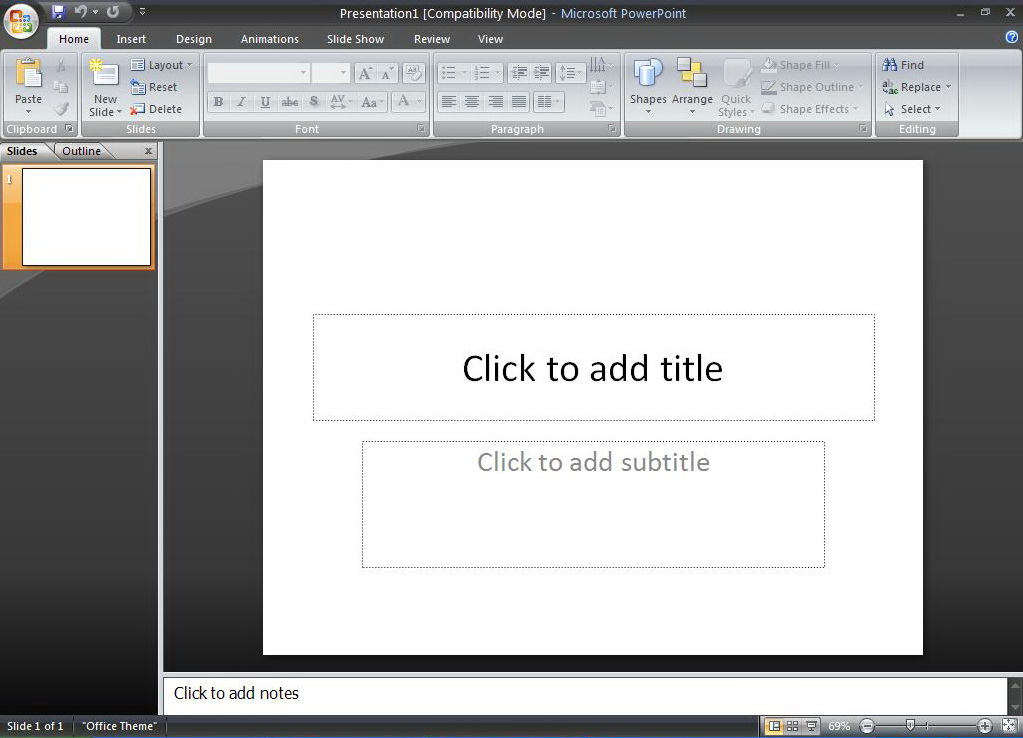Click the Zoom In plus button
Image resolution: width=1023 pixels, height=738 pixels.
(985, 726)
